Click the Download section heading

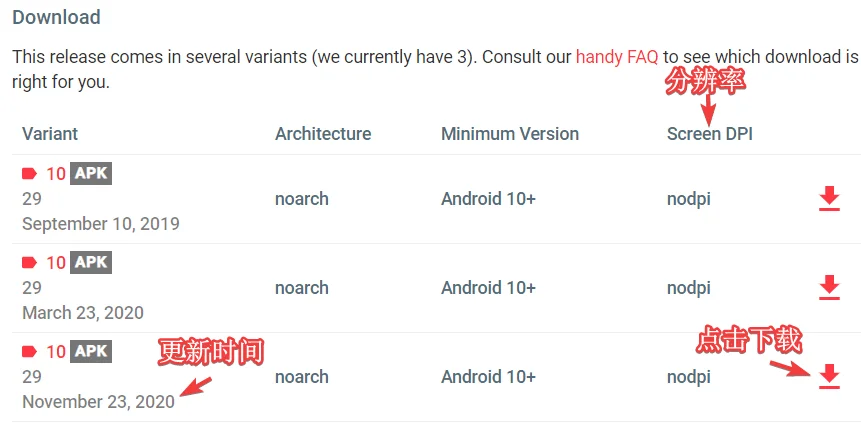(56, 17)
